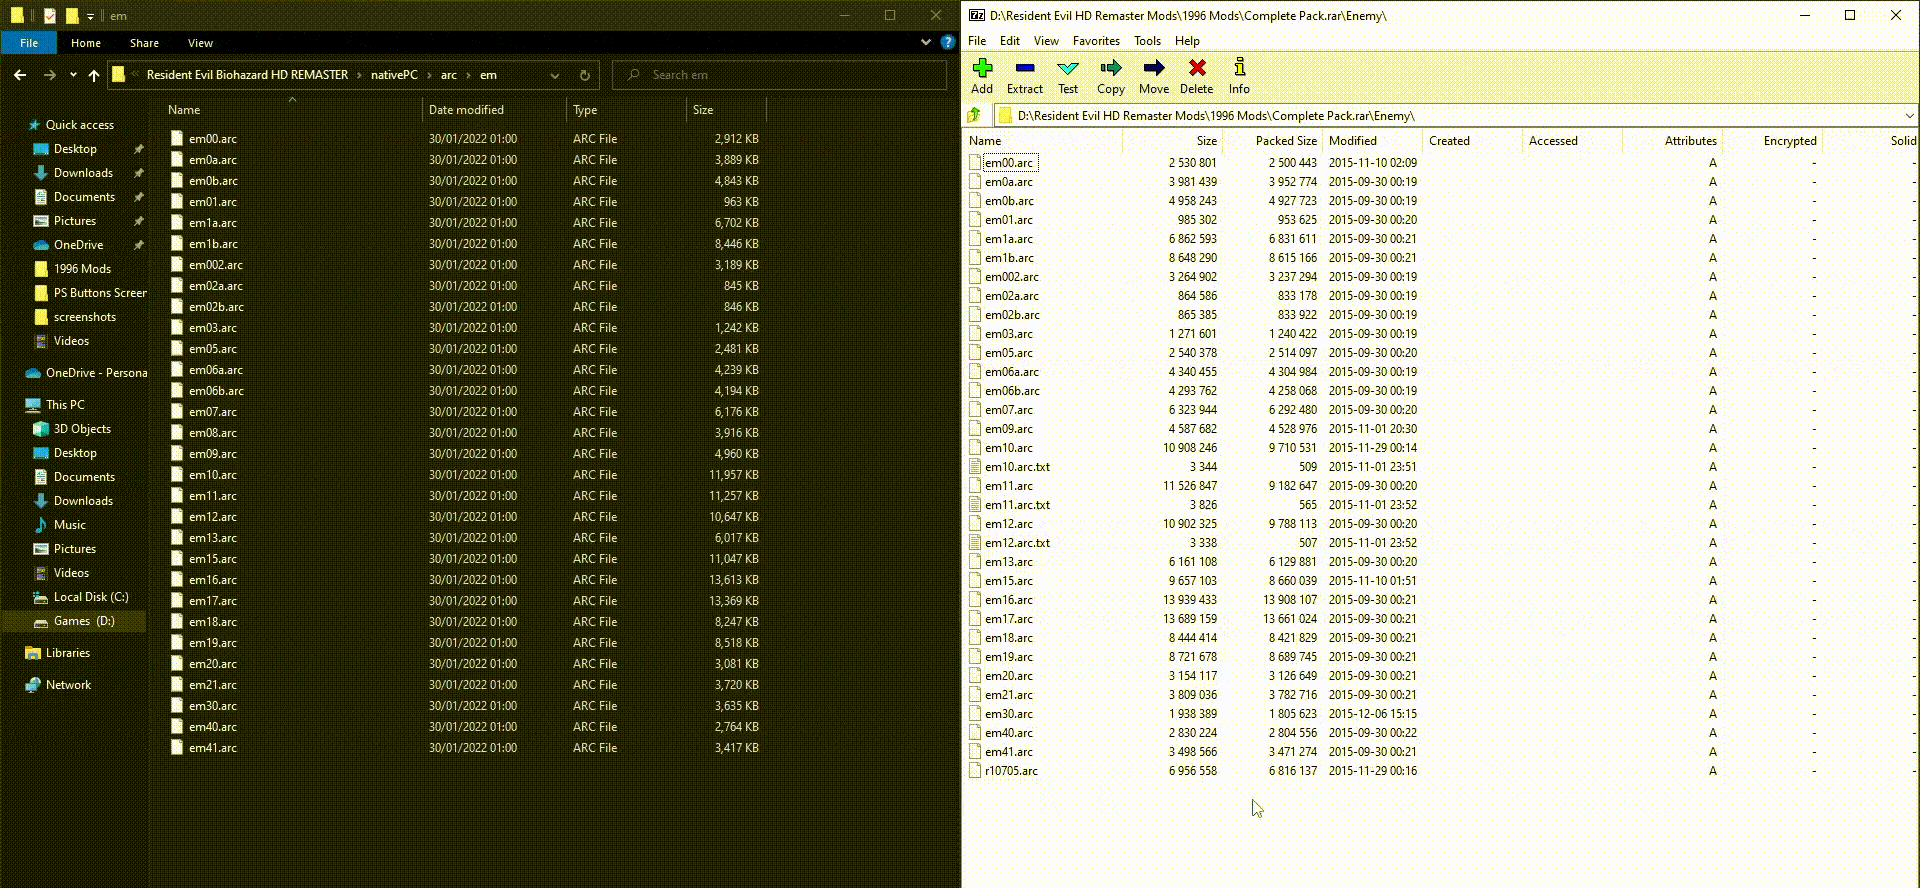
Task: Open the Info properties in 7-Zip
Action: click(1239, 76)
